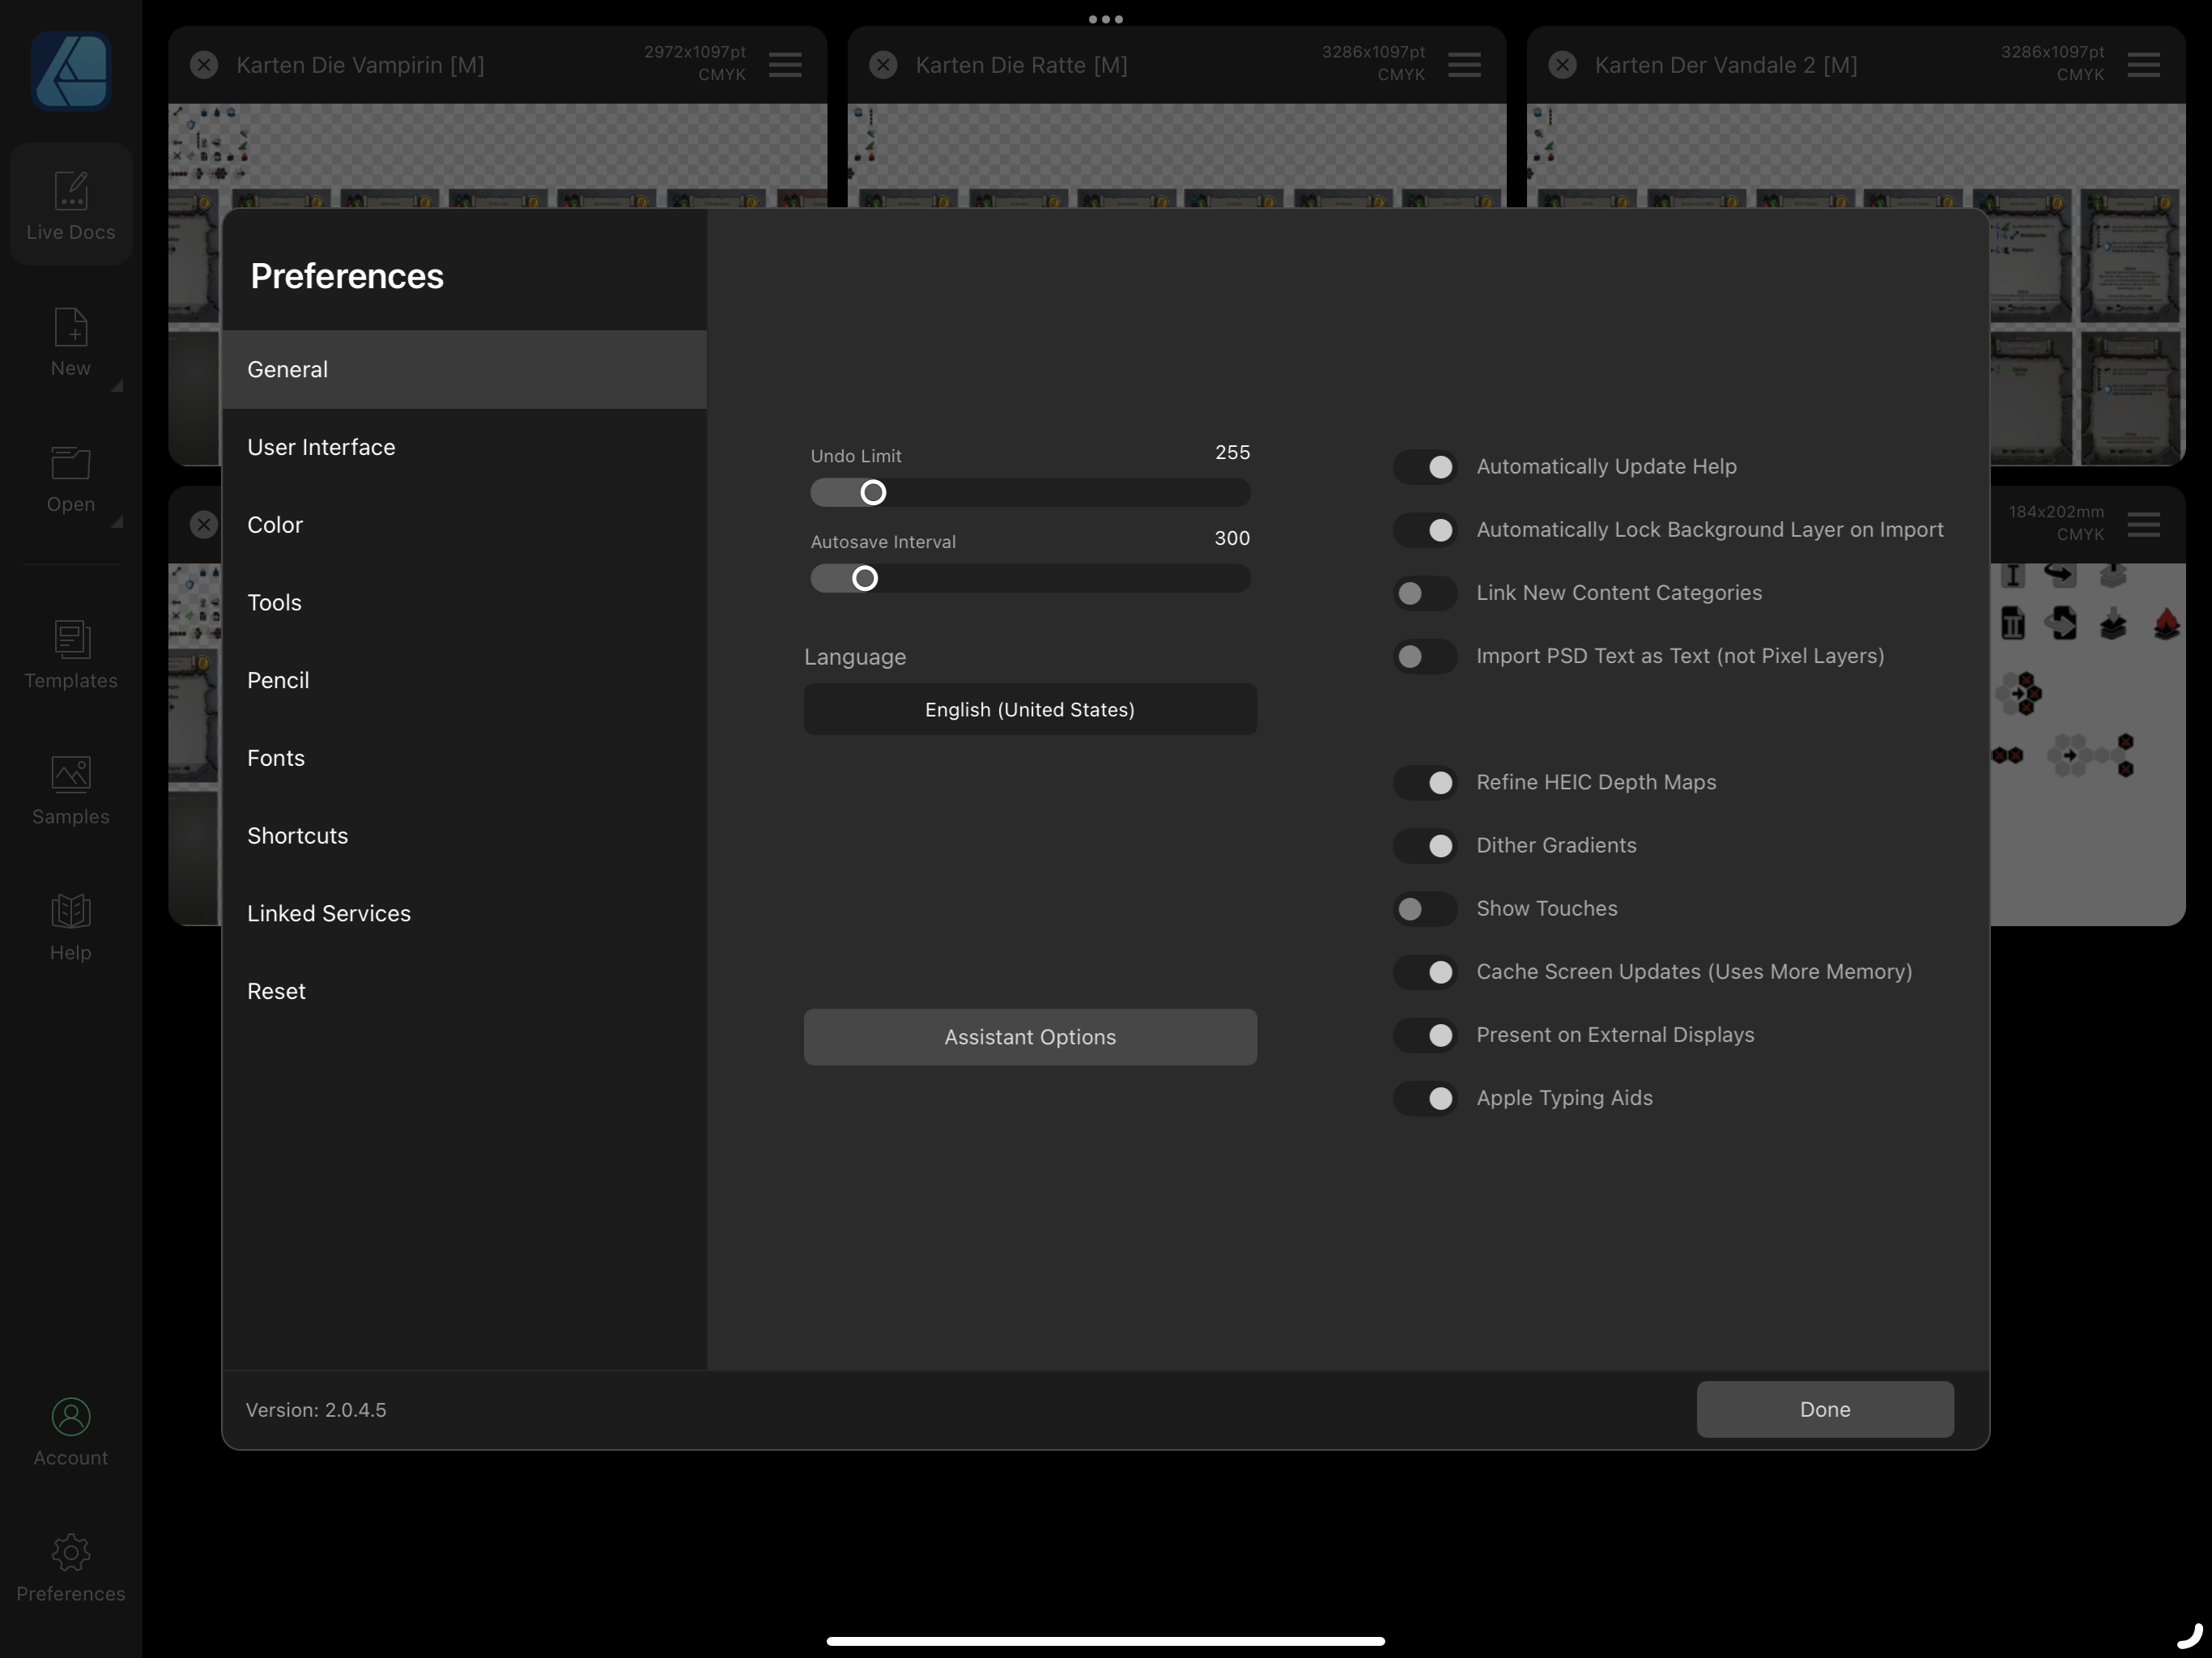The height and width of the screenshot is (1658, 2212).
Task: Toggle Show Touches switch
Action: [1425, 909]
